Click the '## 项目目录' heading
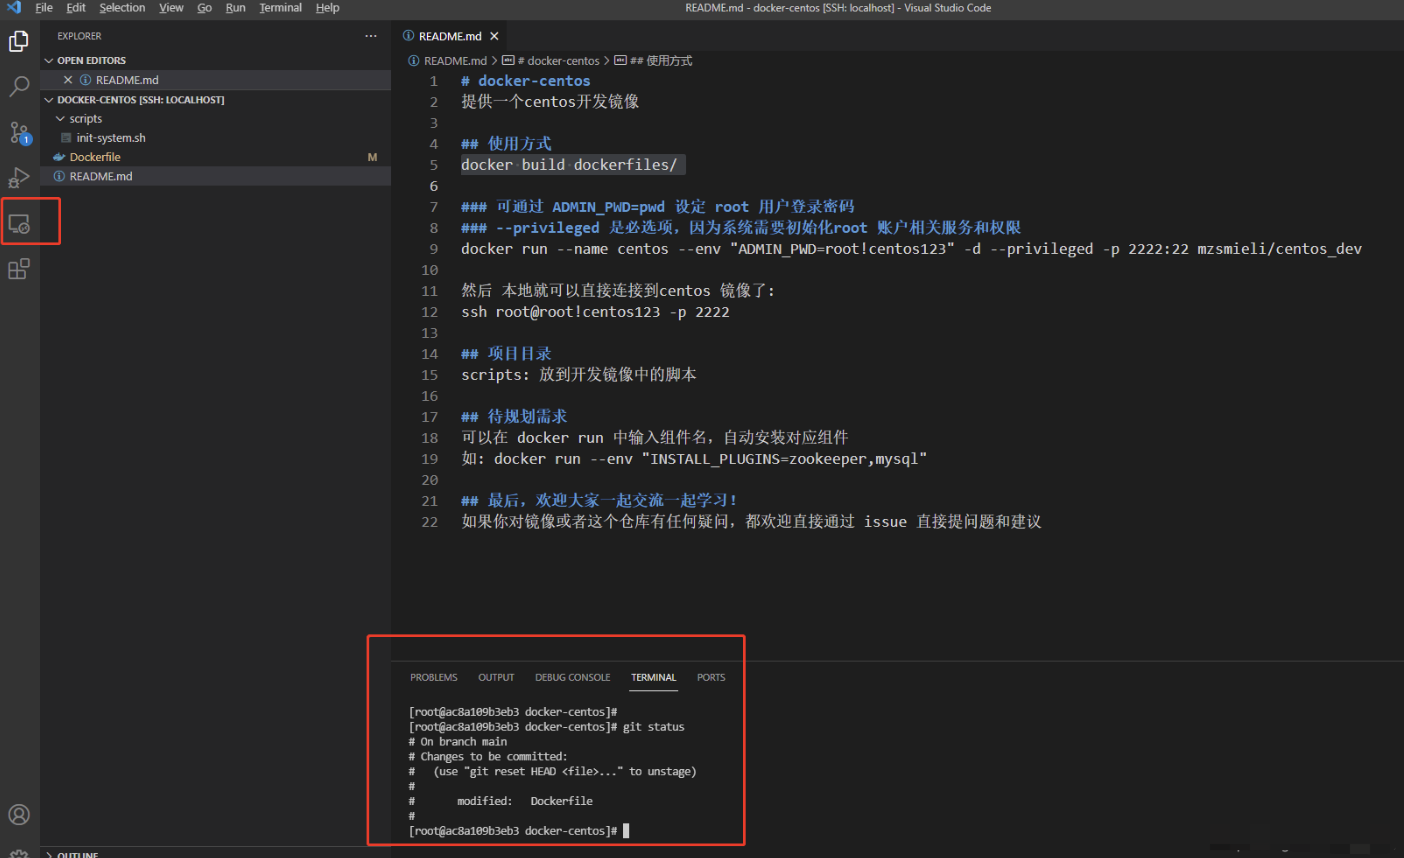 tap(506, 354)
